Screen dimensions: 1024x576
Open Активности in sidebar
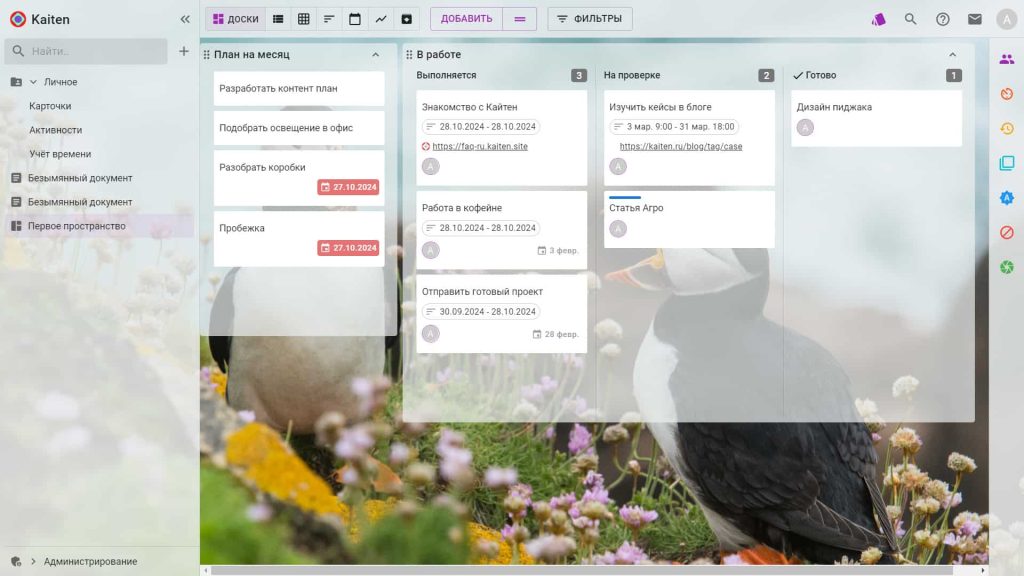point(56,130)
